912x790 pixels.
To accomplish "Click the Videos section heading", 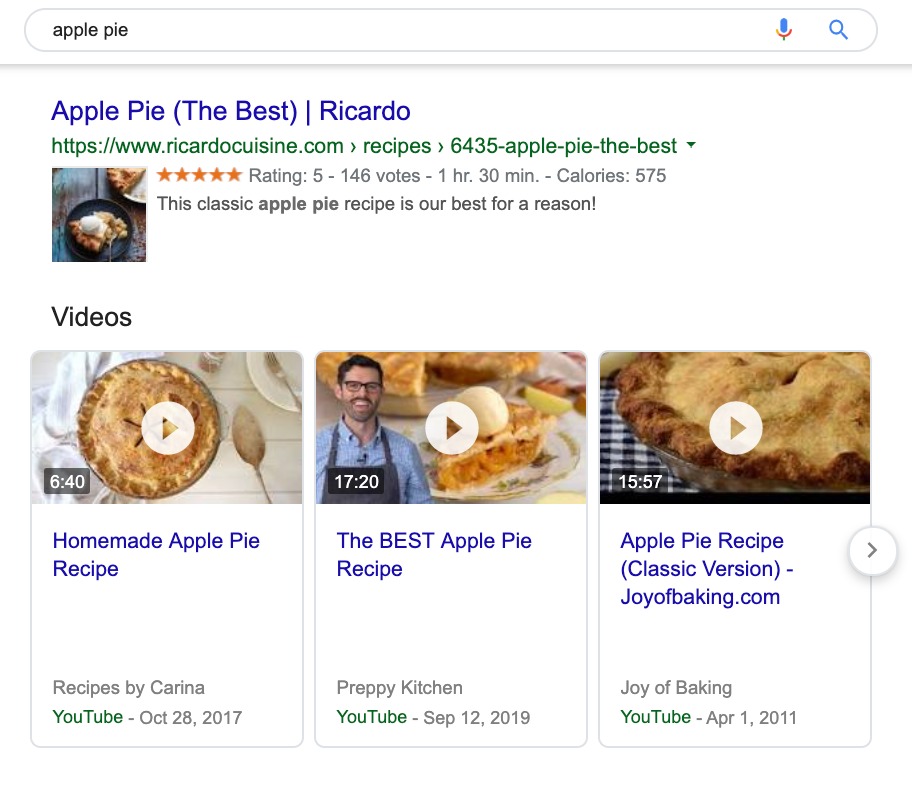I will pos(91,317).
